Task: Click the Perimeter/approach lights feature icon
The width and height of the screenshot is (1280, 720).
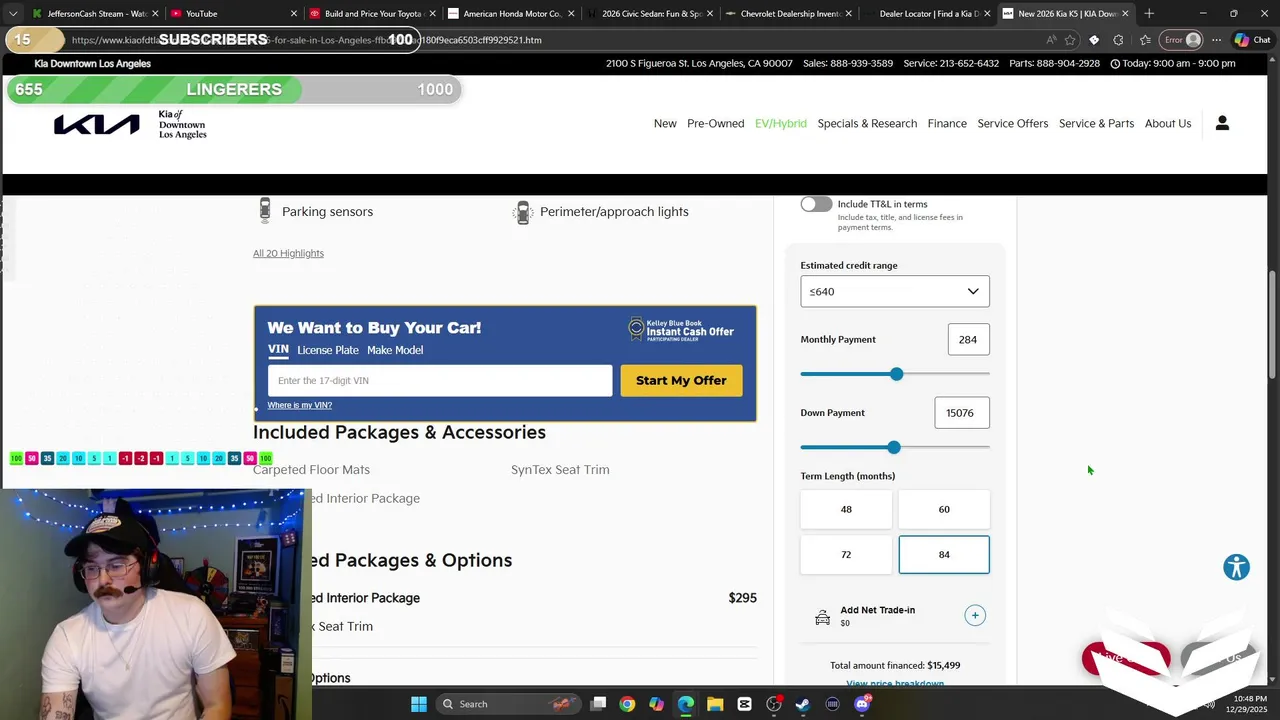Action: tap(523, 212)
